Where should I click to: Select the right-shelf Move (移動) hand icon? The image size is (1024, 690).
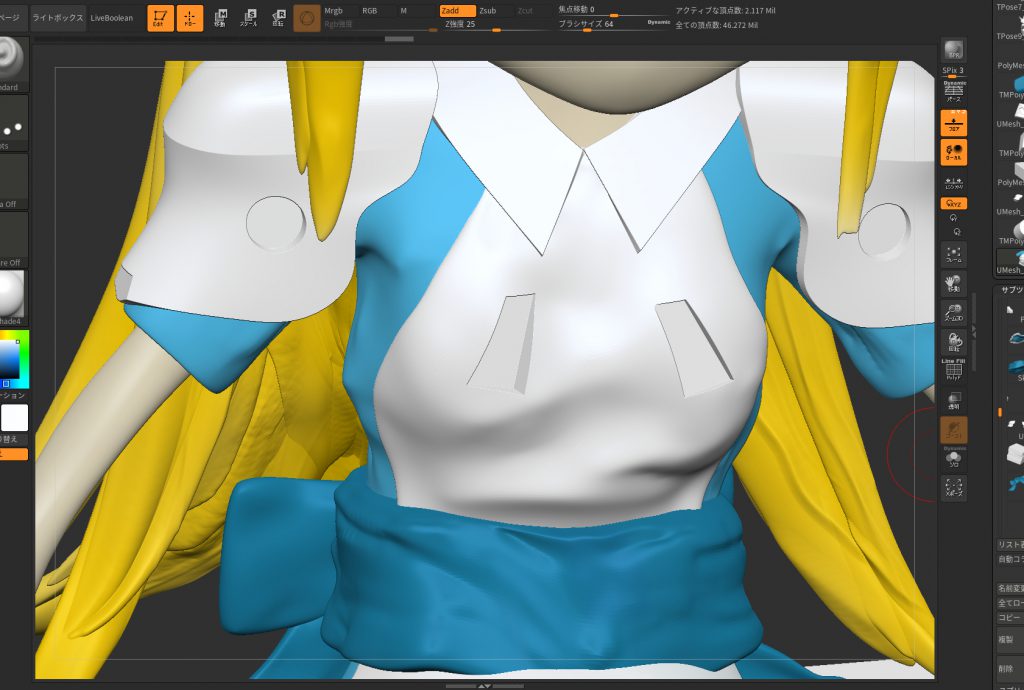954,284
